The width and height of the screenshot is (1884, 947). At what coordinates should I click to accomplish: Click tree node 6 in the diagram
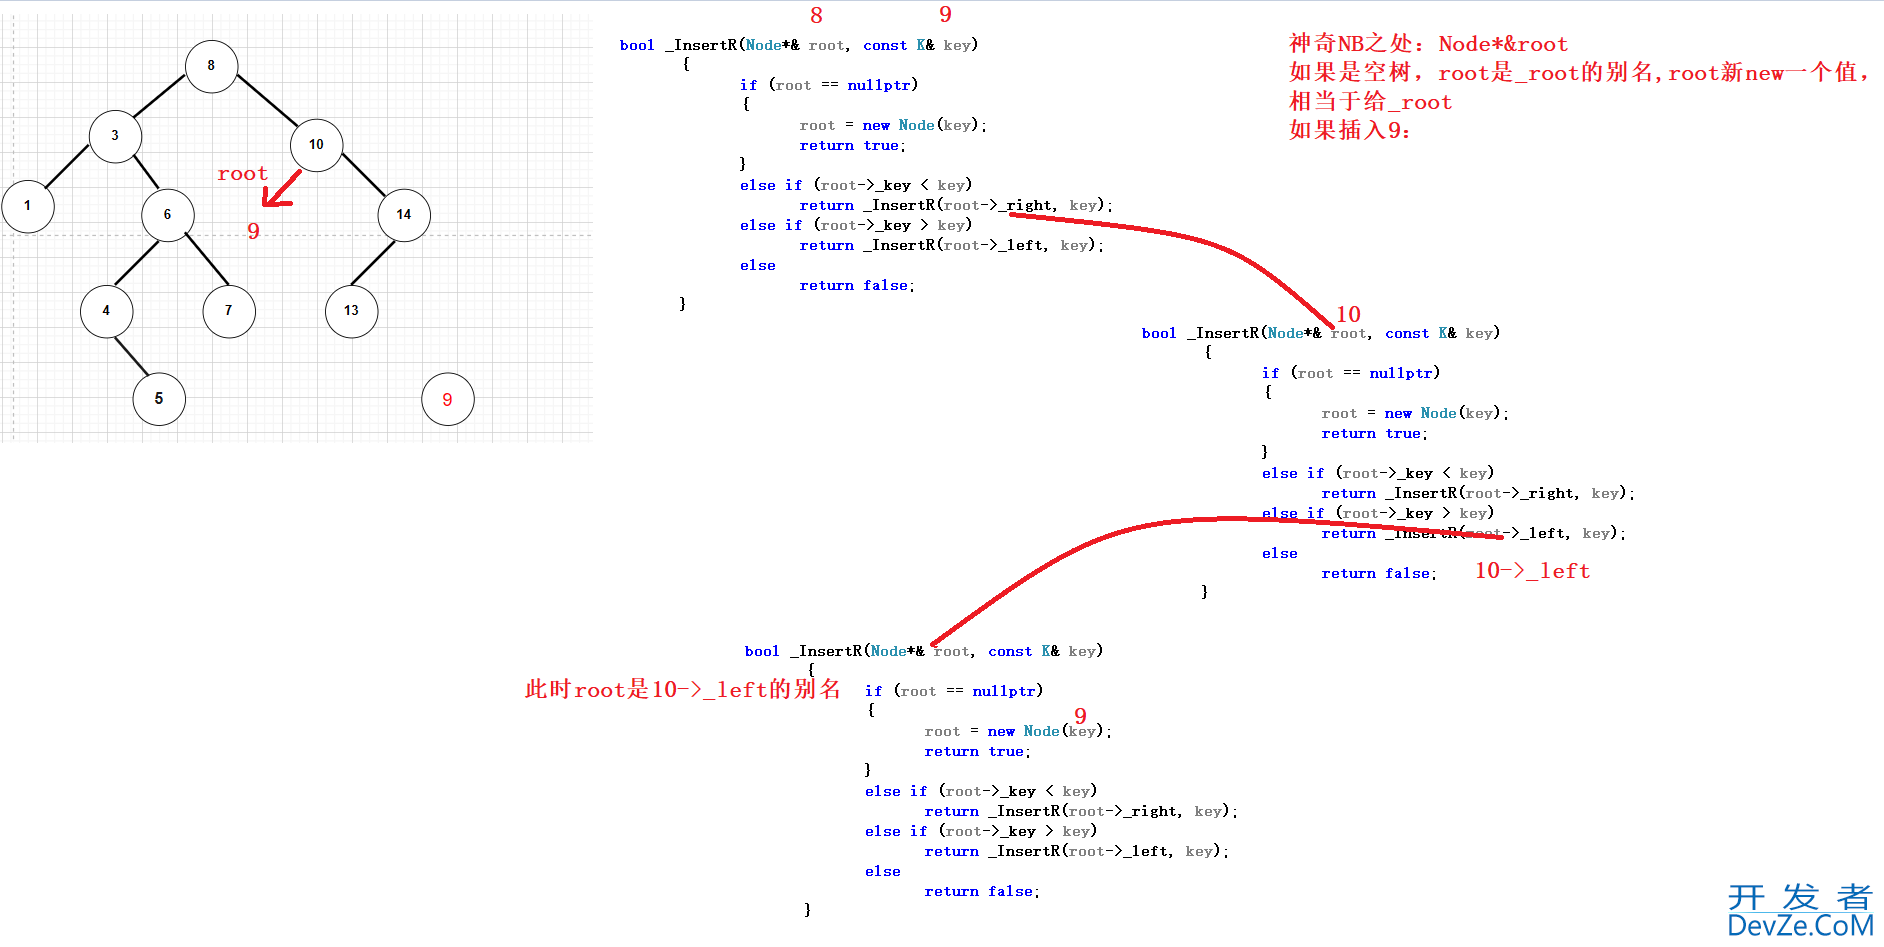click(167, 215)
